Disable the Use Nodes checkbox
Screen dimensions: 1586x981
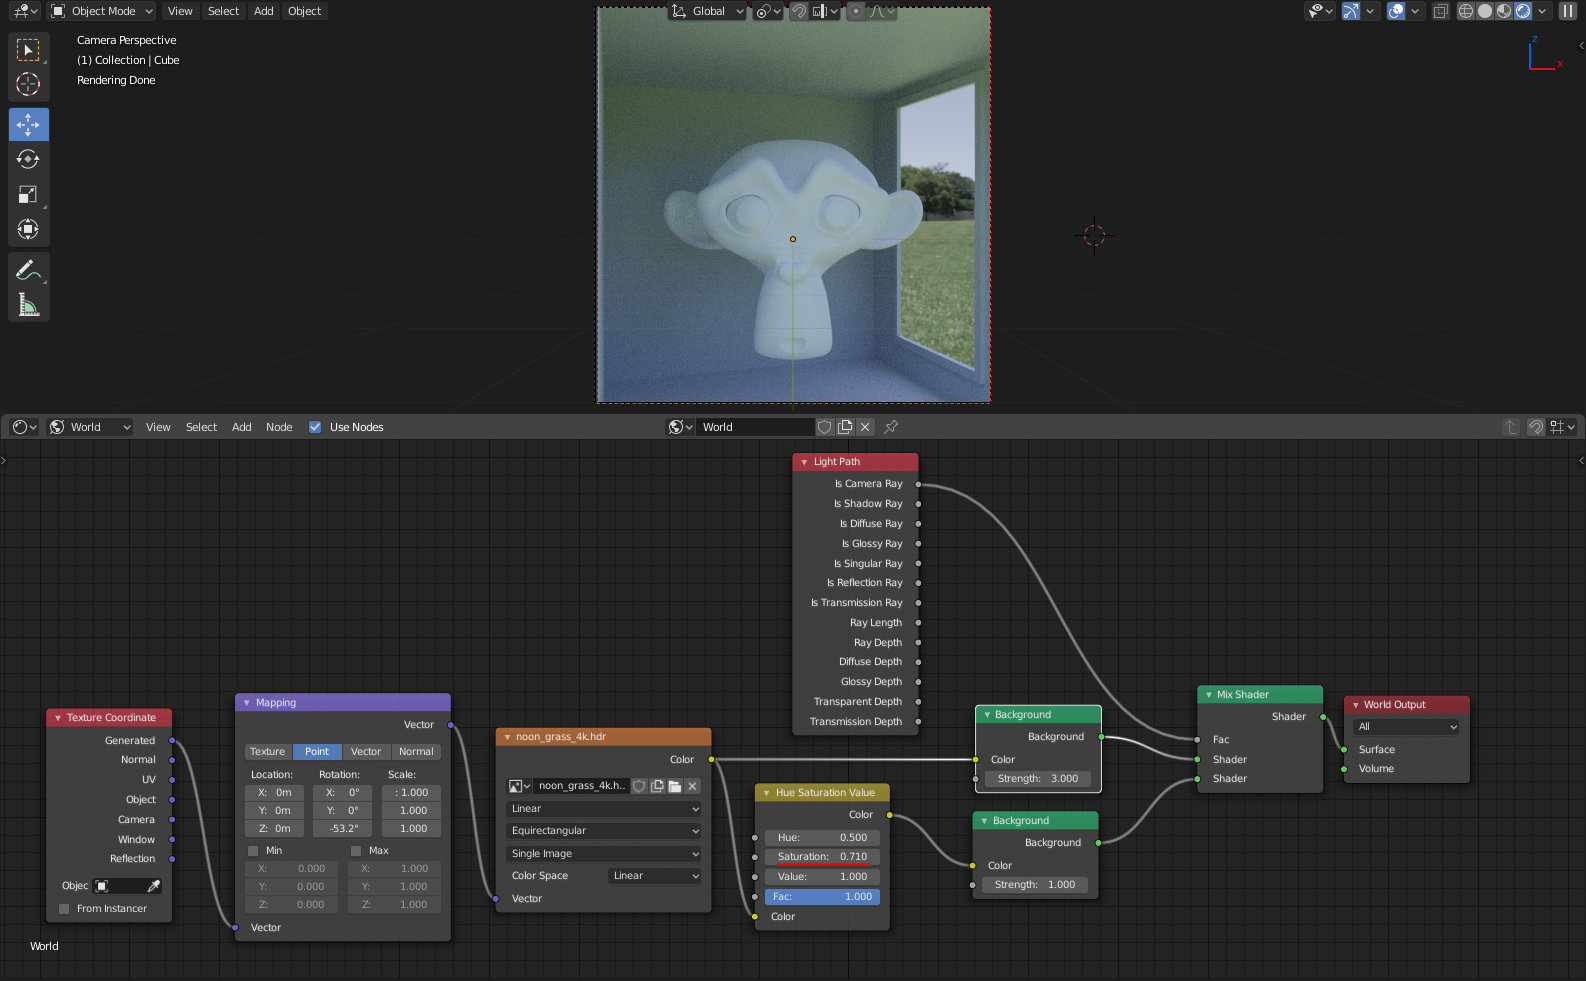[x=315, y=427]
